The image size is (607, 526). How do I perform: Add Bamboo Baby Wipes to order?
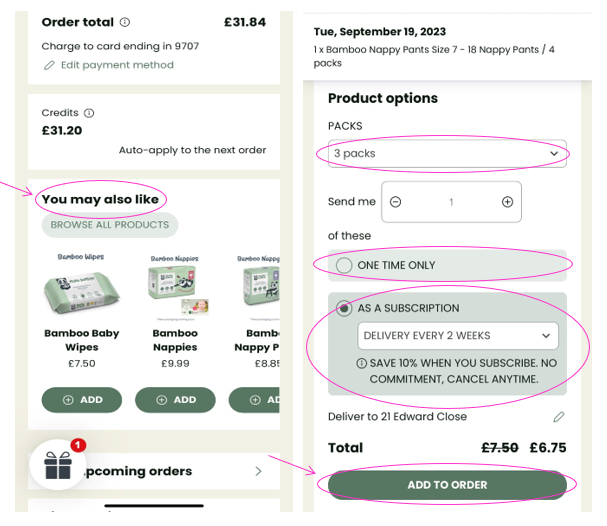pos(82,400)
